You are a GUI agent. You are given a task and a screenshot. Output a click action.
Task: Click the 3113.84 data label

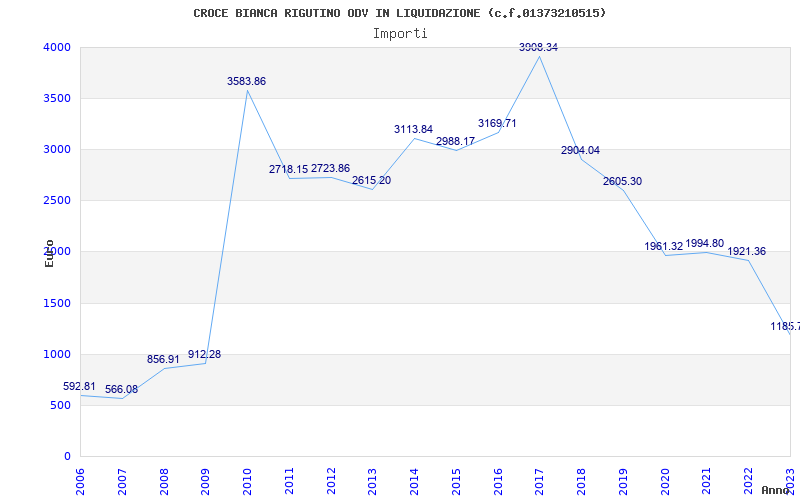pos(413,130)
